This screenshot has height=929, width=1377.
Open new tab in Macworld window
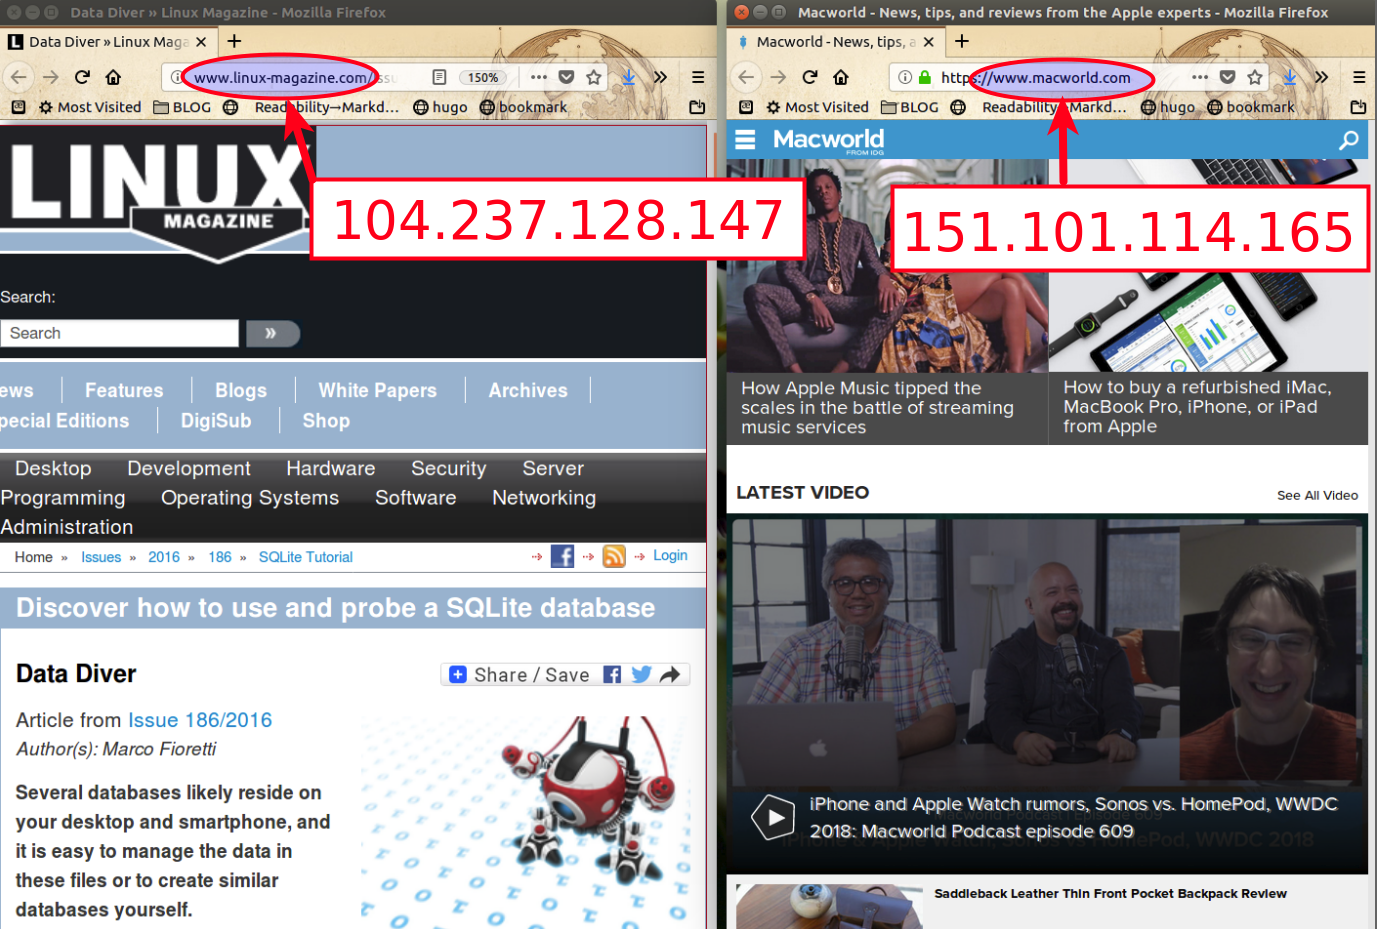pyautogui.click(x=962, y=41)
